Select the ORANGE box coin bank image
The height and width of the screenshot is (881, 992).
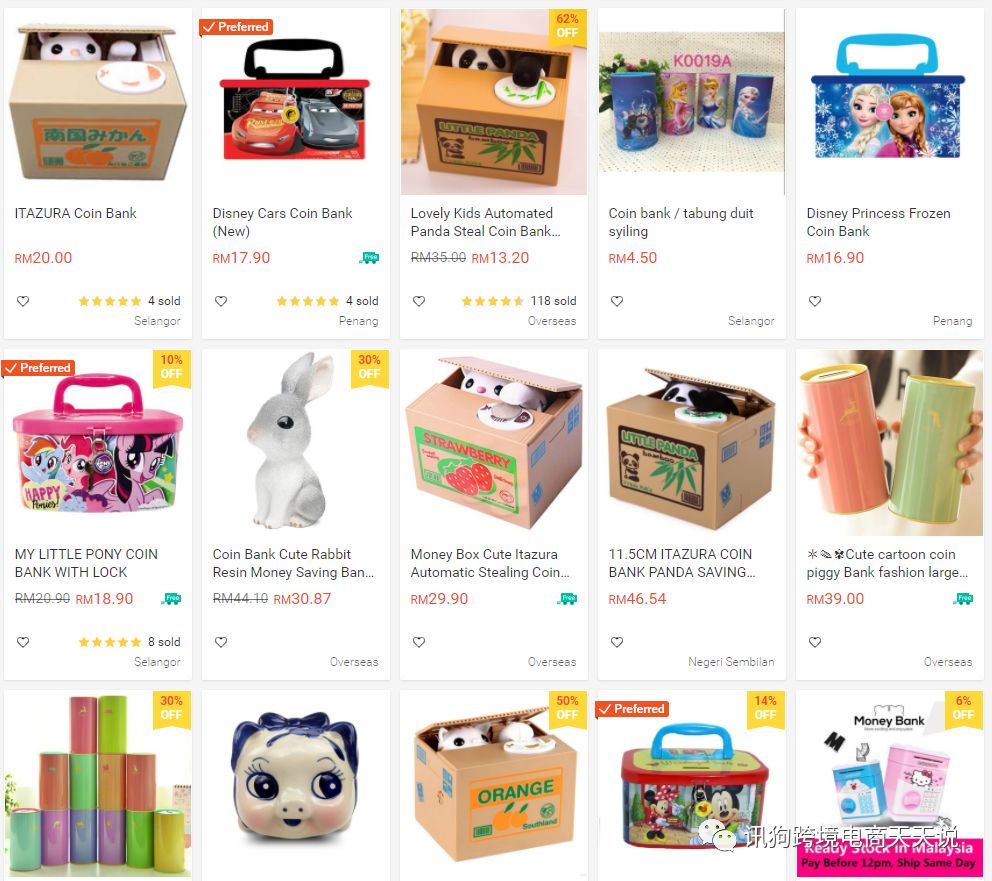493,784
